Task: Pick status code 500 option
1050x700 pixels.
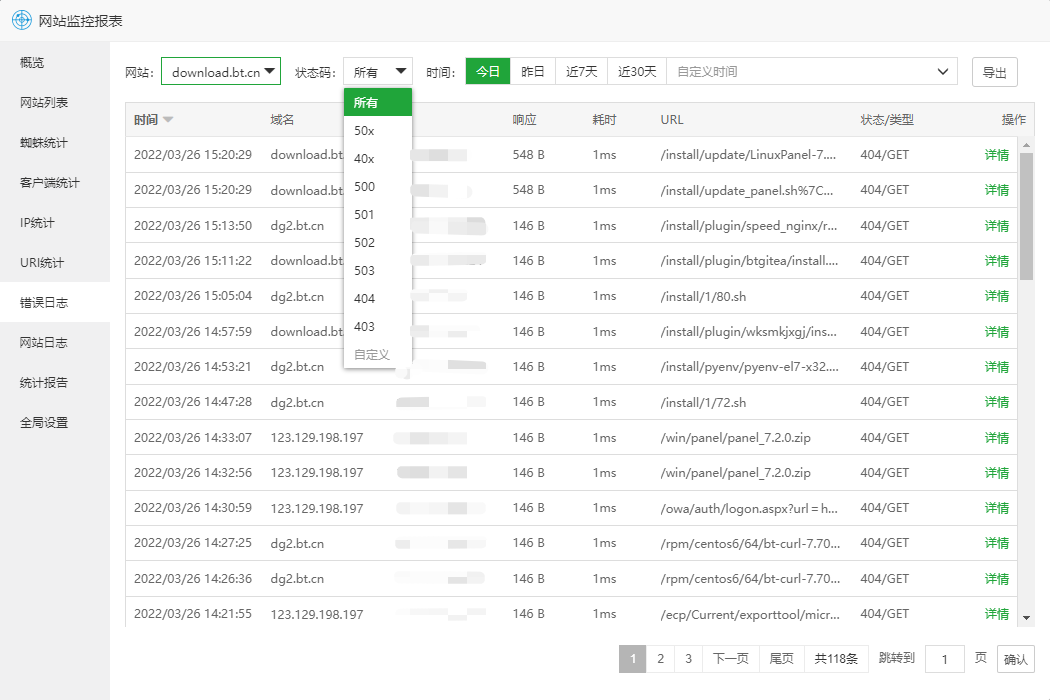Action: [378, 187]
